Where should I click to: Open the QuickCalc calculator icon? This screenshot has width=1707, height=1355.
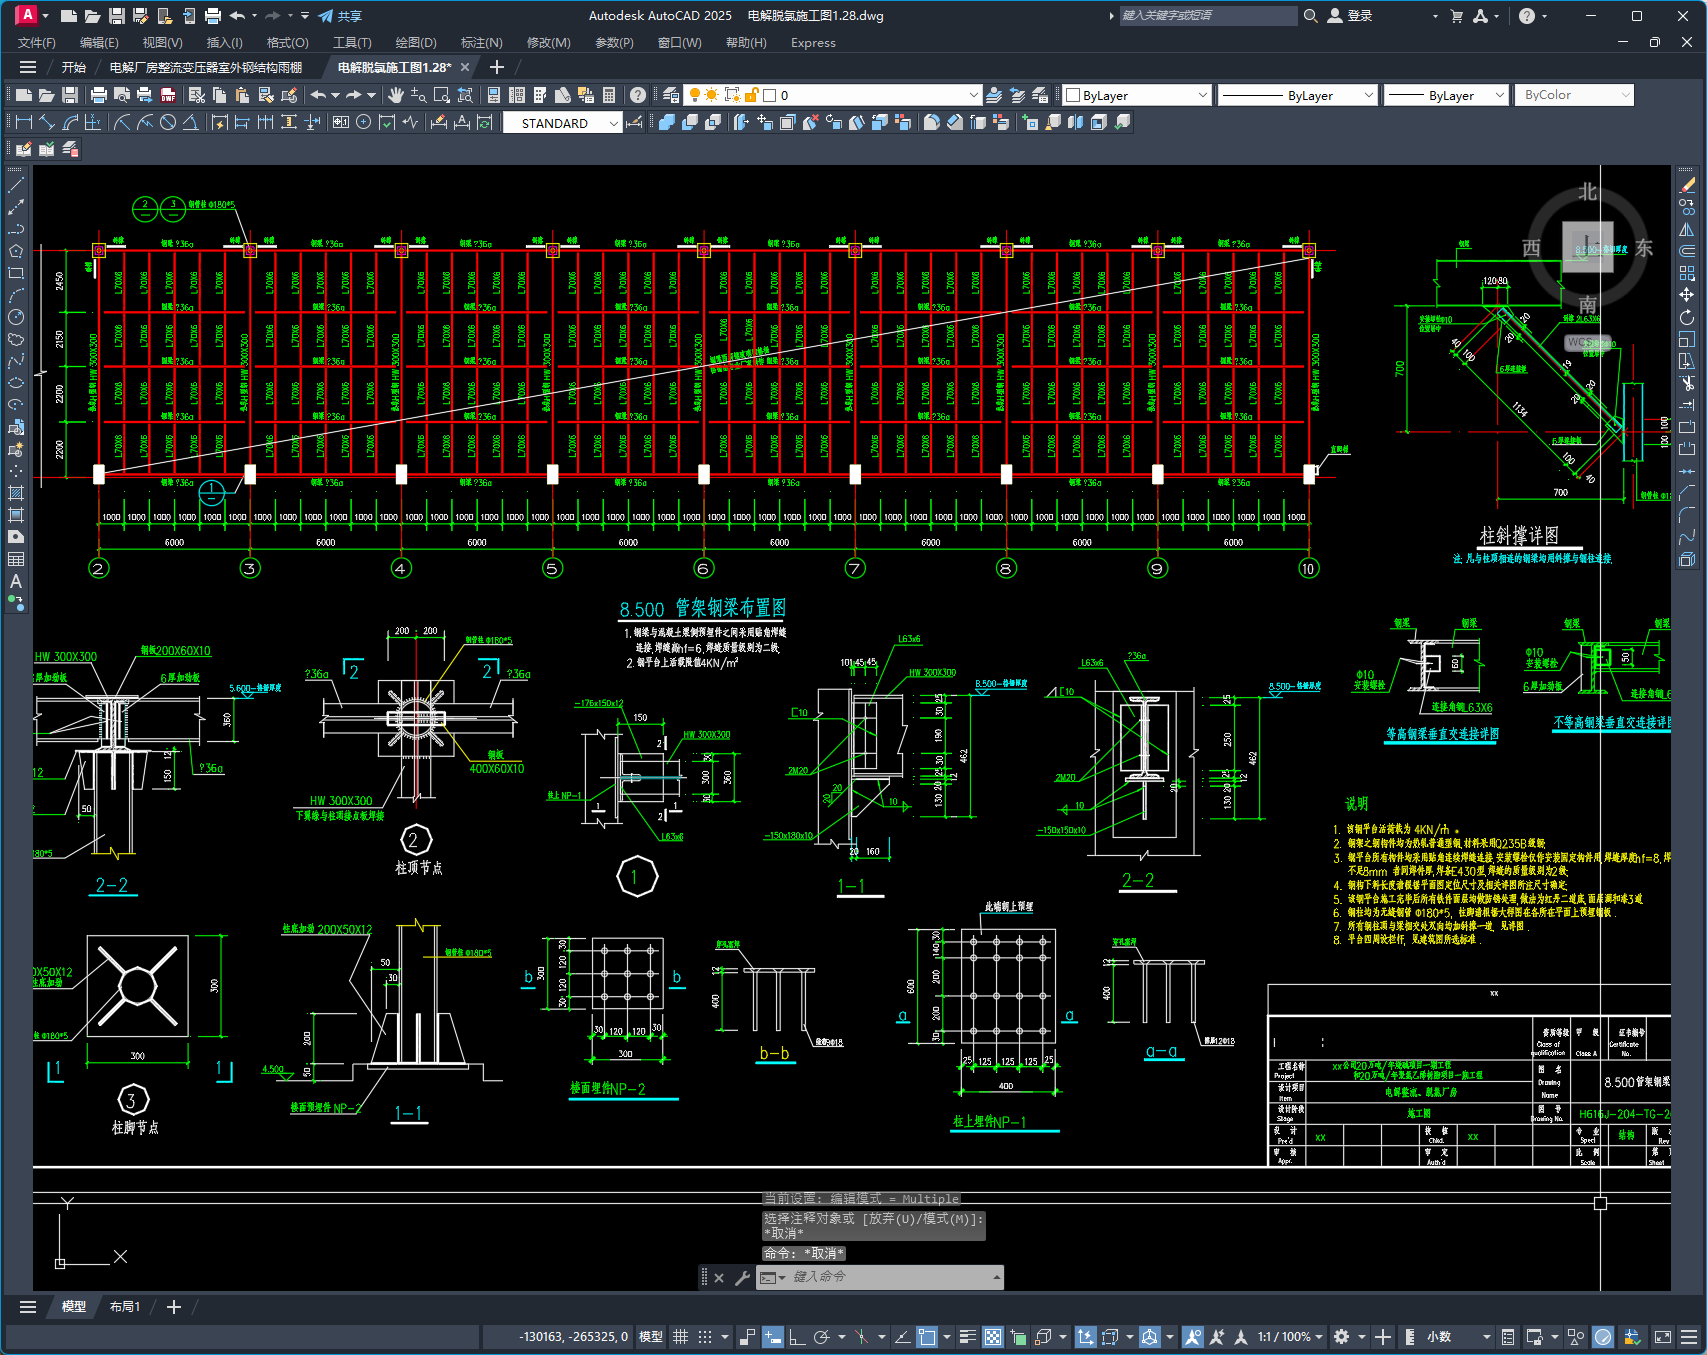point(609,95)
